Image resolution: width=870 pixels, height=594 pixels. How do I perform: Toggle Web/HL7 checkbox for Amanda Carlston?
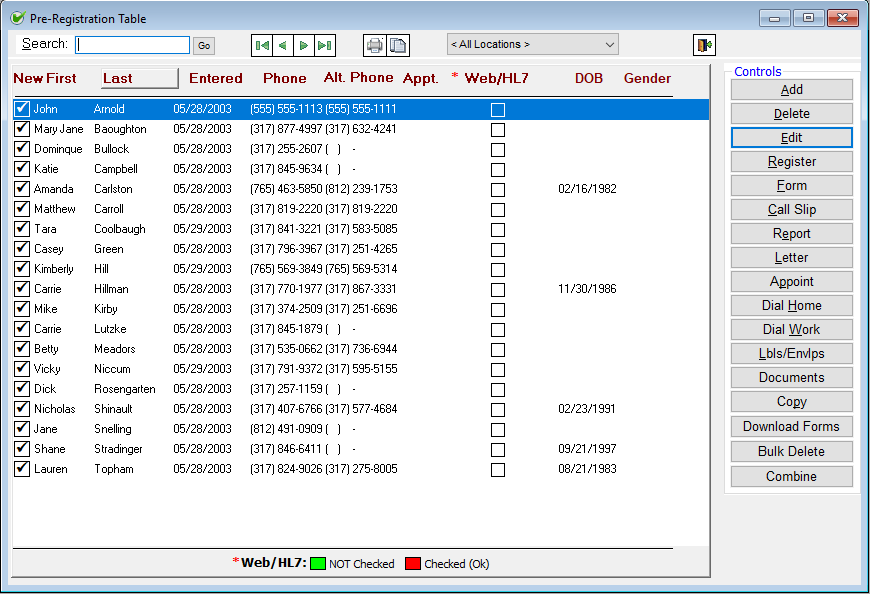(498, 189)
